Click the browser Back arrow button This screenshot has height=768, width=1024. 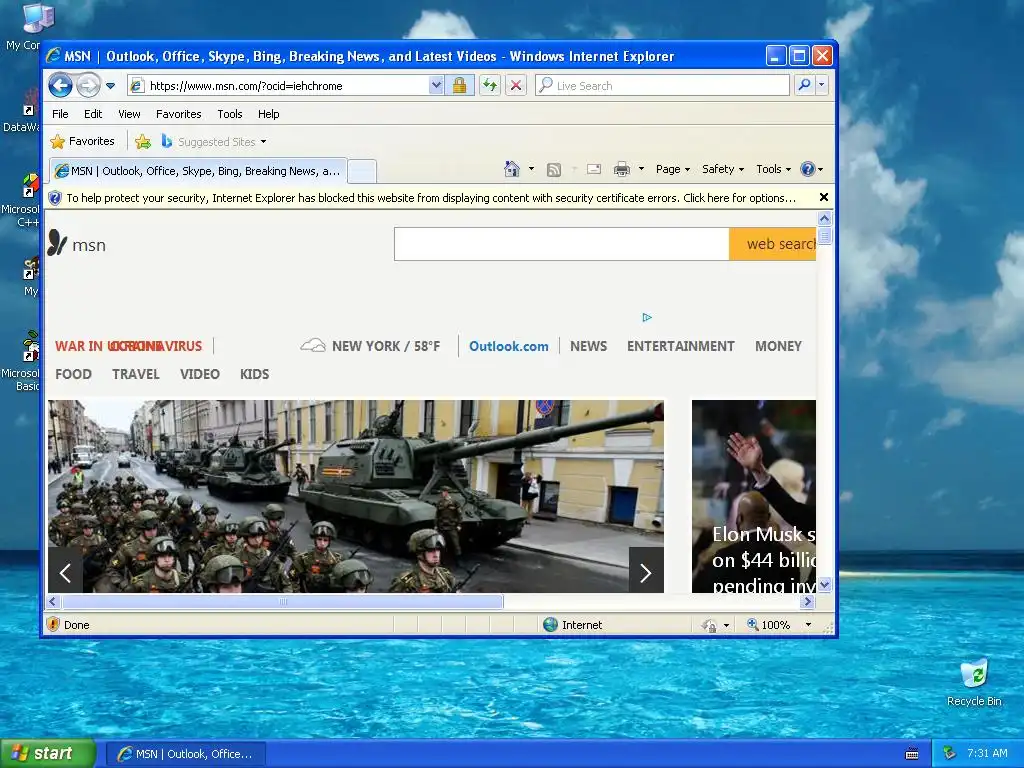(x=60, y=85)
